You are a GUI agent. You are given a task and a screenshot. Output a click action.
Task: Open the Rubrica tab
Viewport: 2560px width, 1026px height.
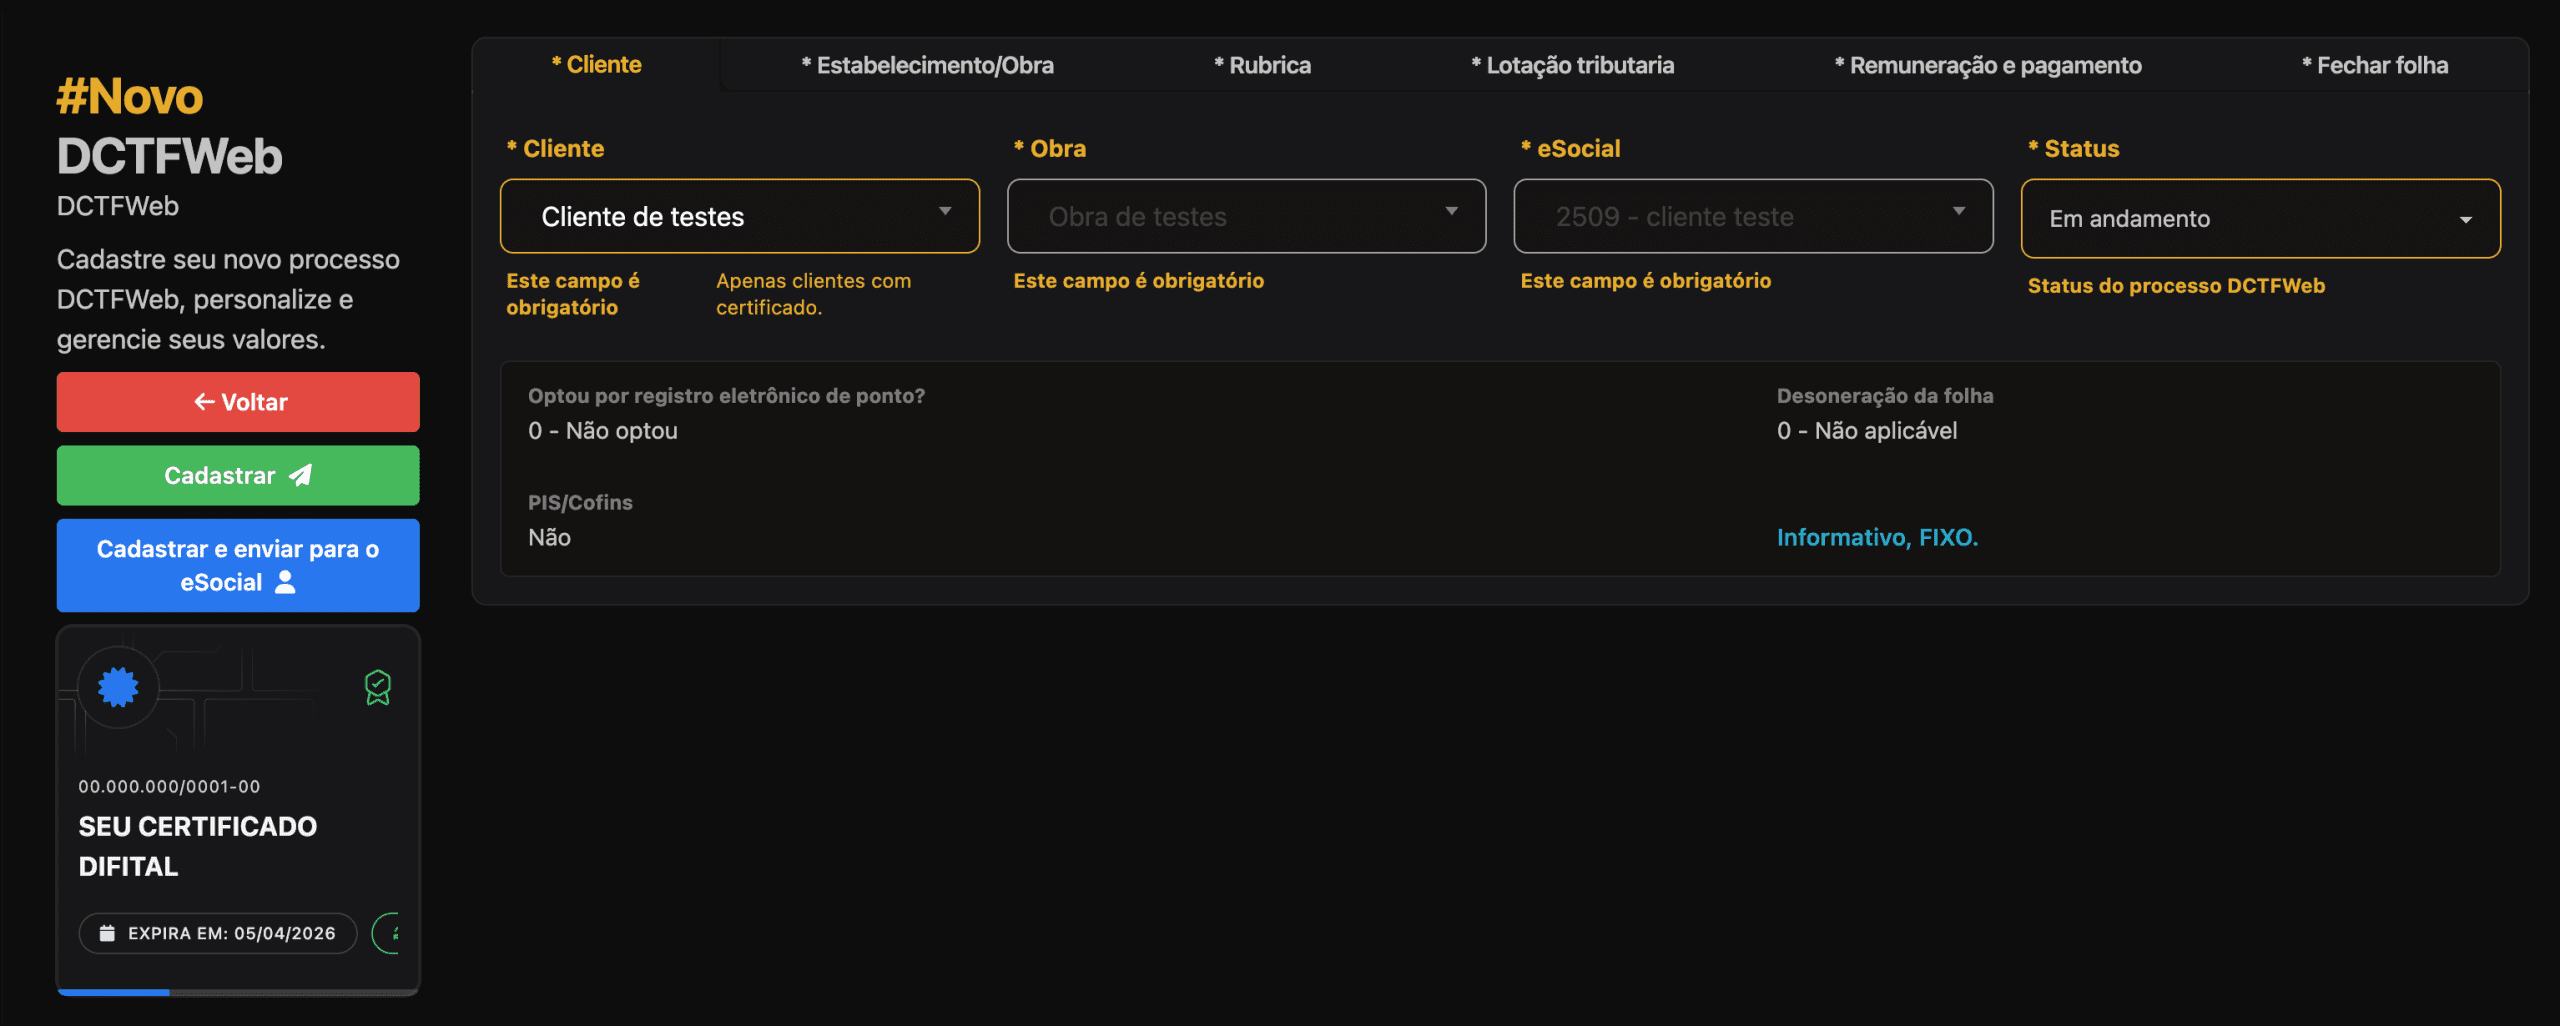pyautogui.click(x=1262, y=65)
